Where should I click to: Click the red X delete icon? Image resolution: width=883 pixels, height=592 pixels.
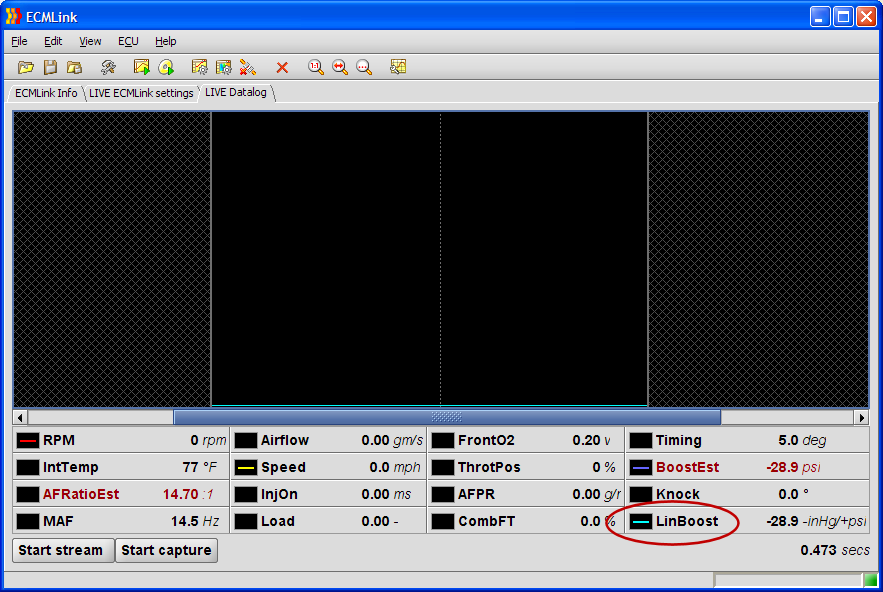click(x=282, y=67)
